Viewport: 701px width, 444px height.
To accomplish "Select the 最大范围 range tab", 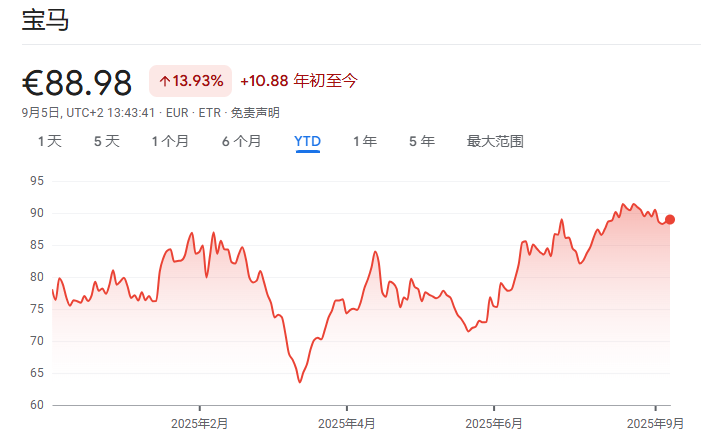I will [495, 141].
